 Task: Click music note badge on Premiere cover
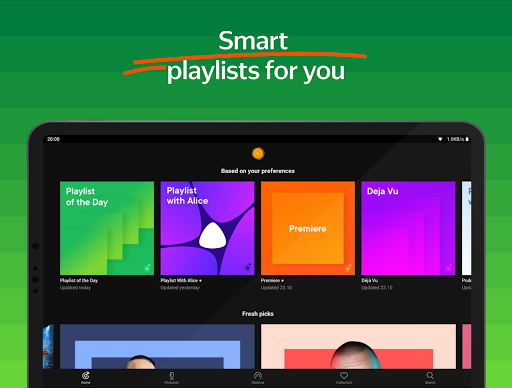(x=348, y=268)
